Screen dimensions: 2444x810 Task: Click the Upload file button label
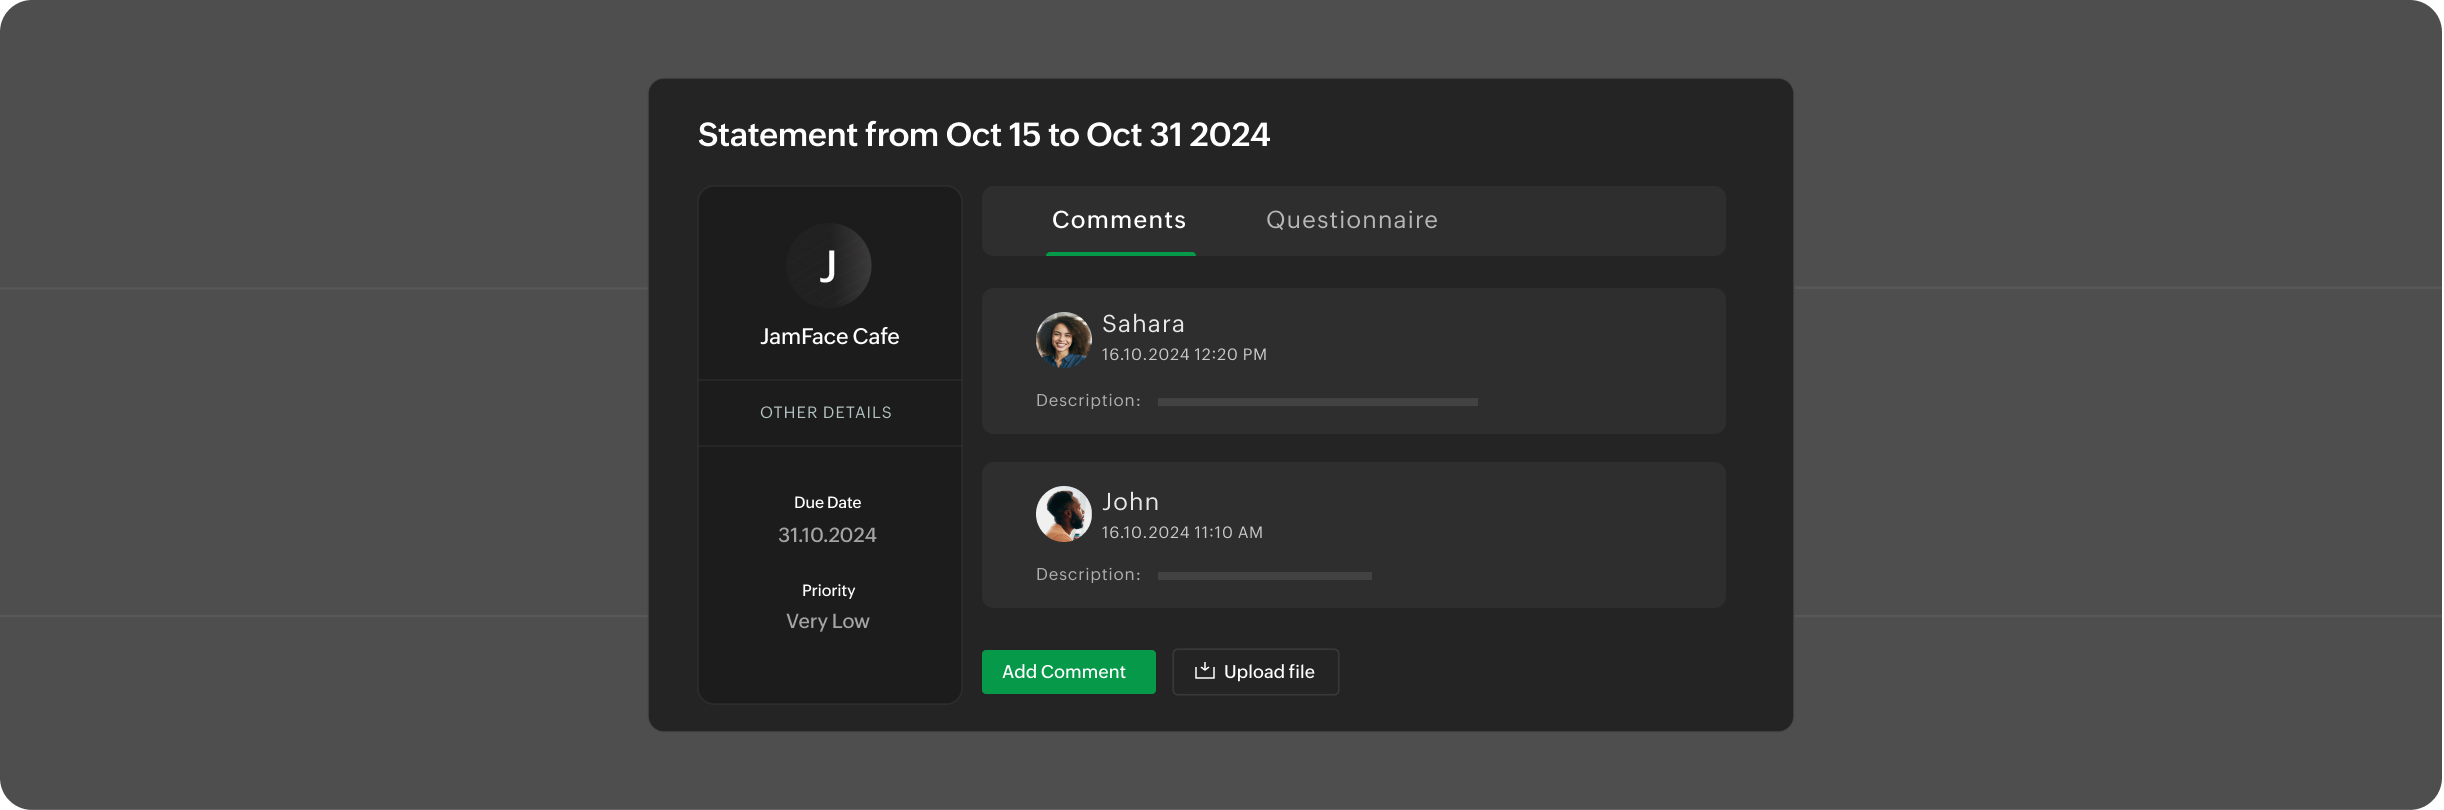(x=1269, y=672)
